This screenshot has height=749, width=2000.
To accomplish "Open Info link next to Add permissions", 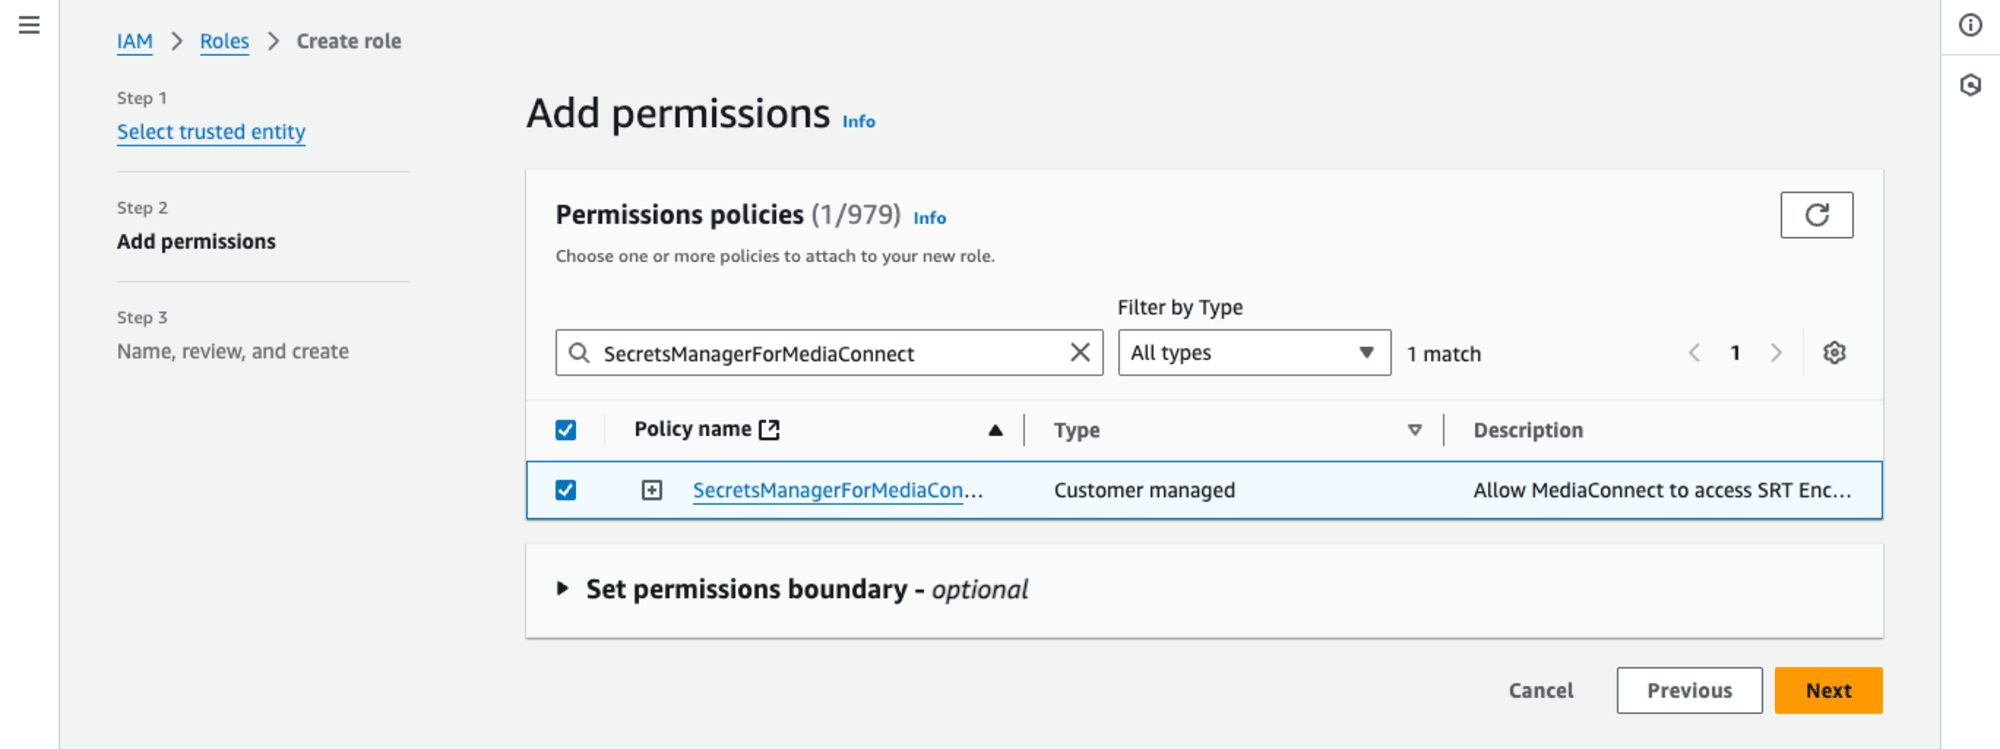I will 858,121.
